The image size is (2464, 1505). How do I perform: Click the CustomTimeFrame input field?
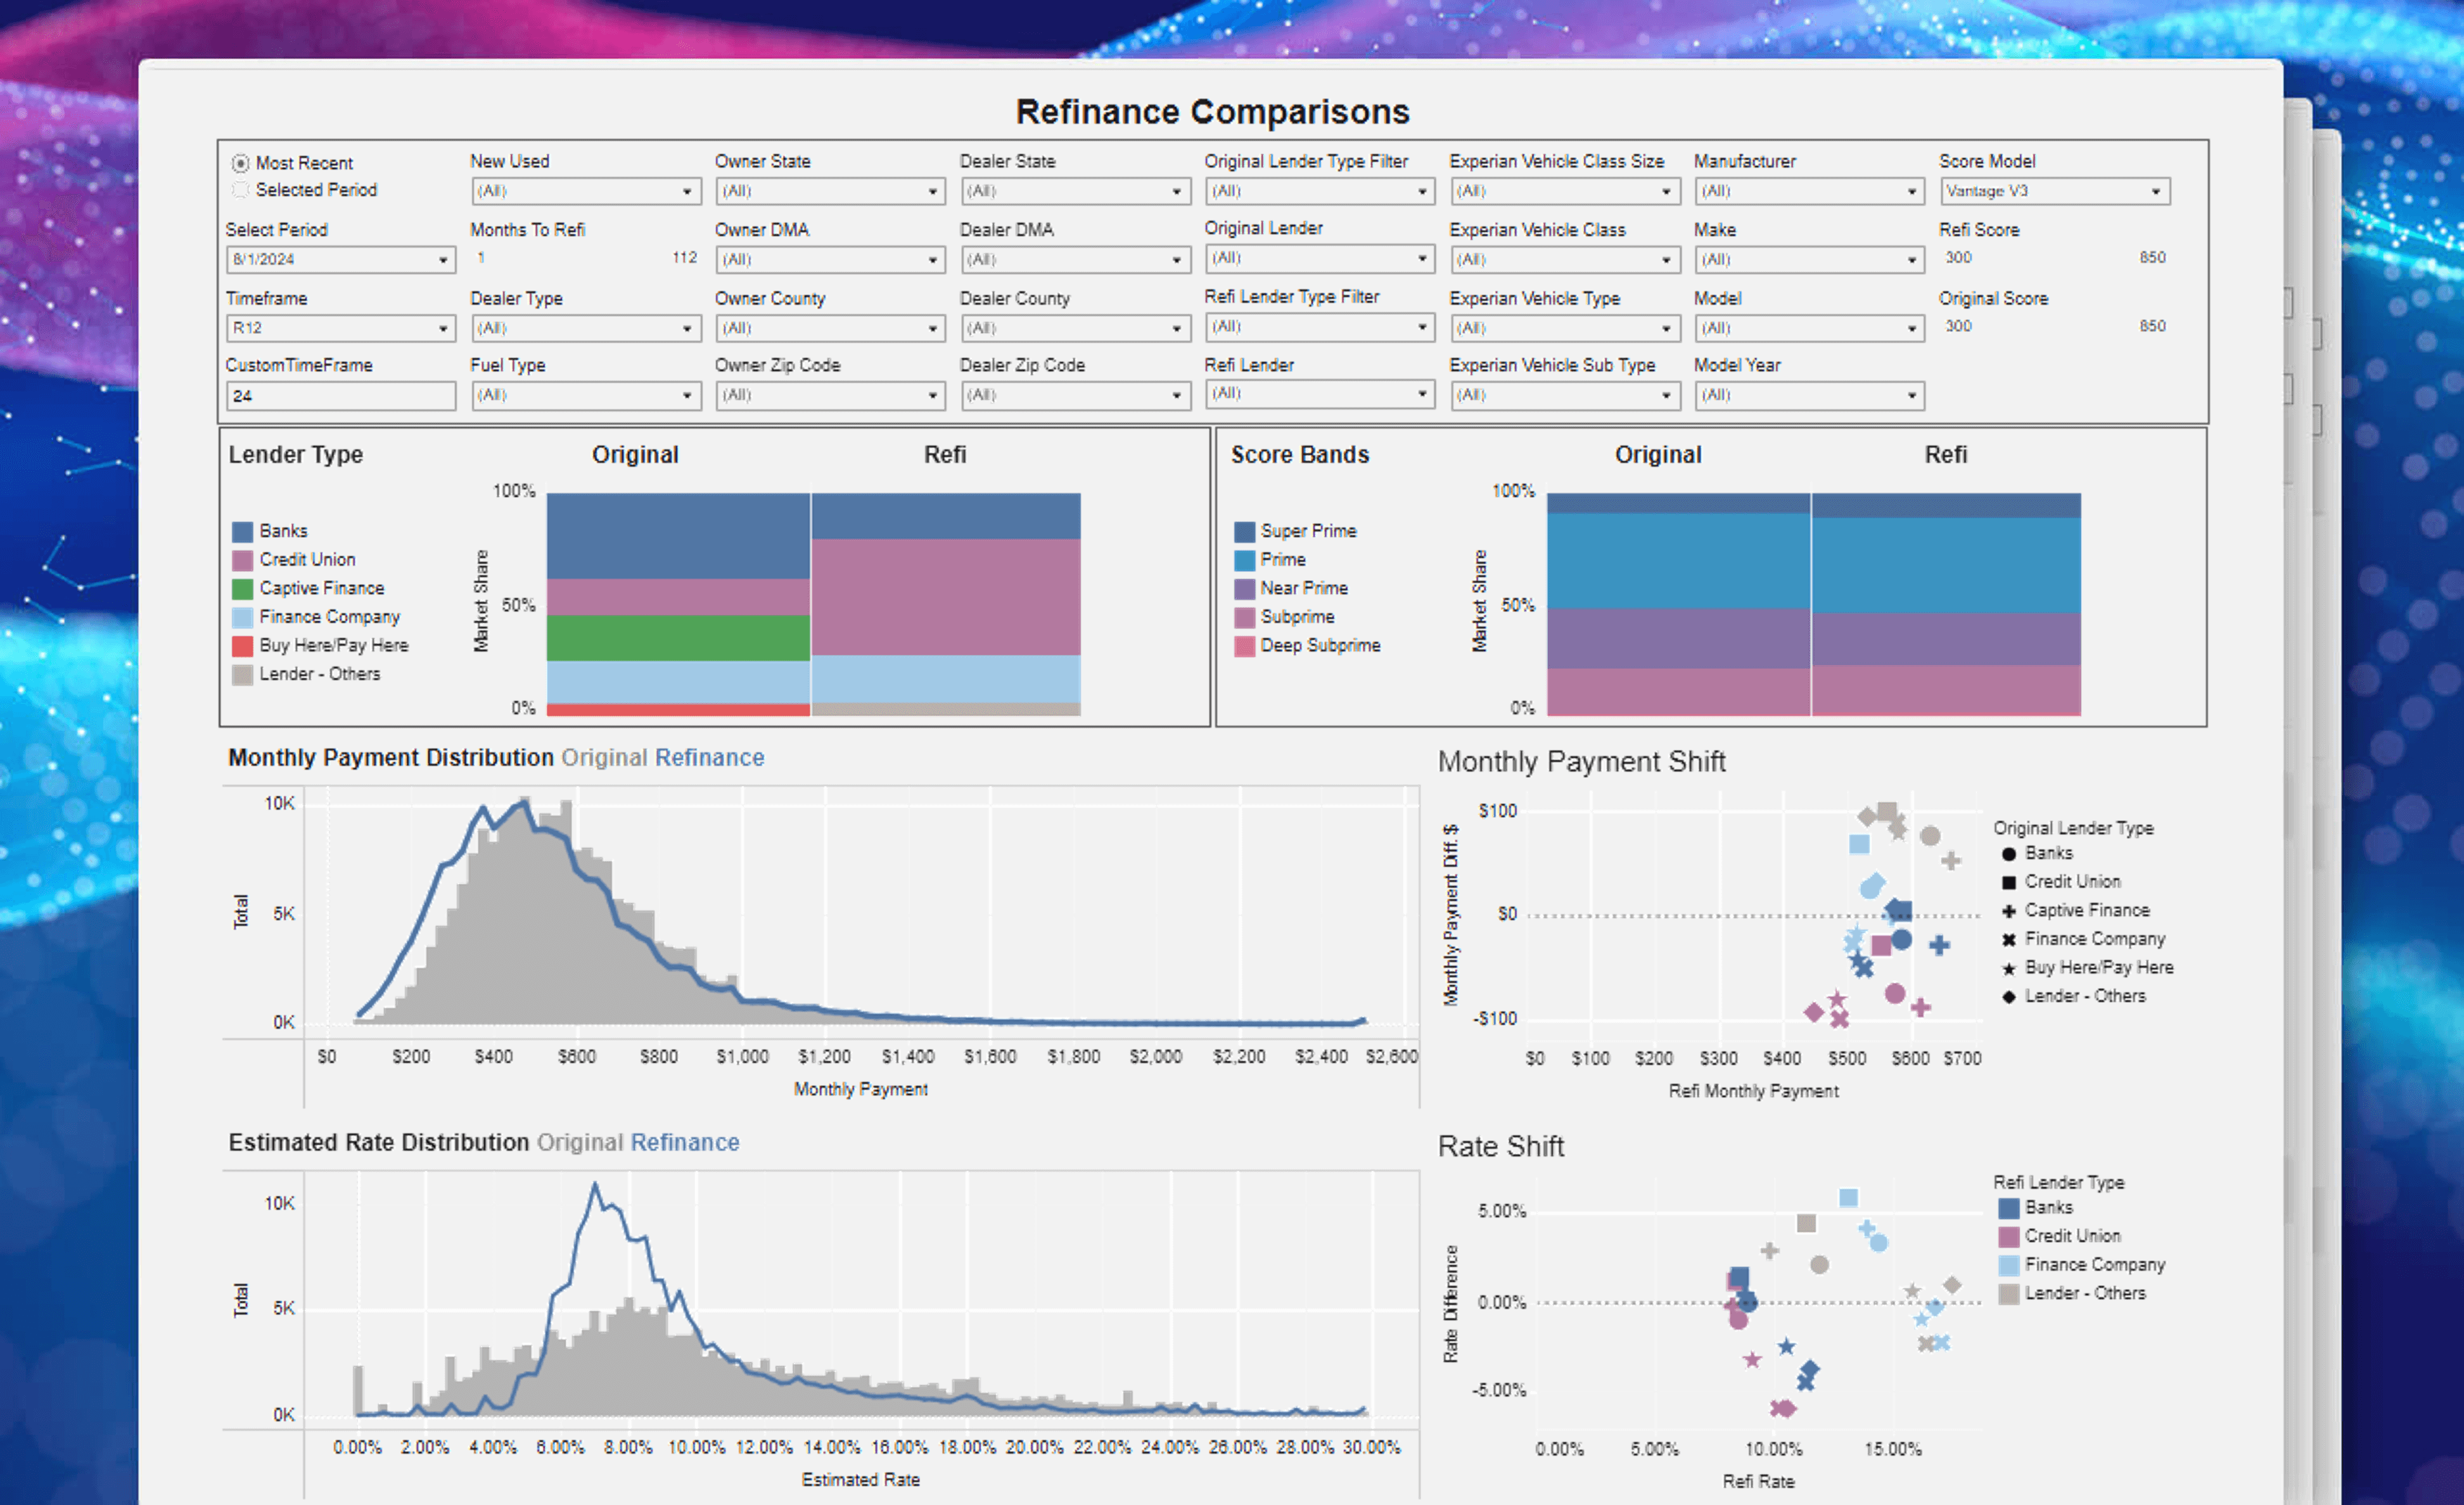pos(340,396)
